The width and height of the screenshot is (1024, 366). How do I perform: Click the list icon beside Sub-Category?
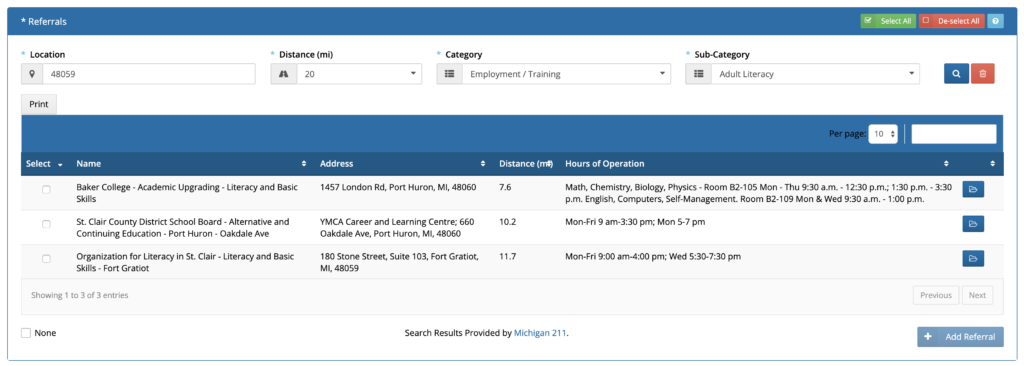click(698, 74)
